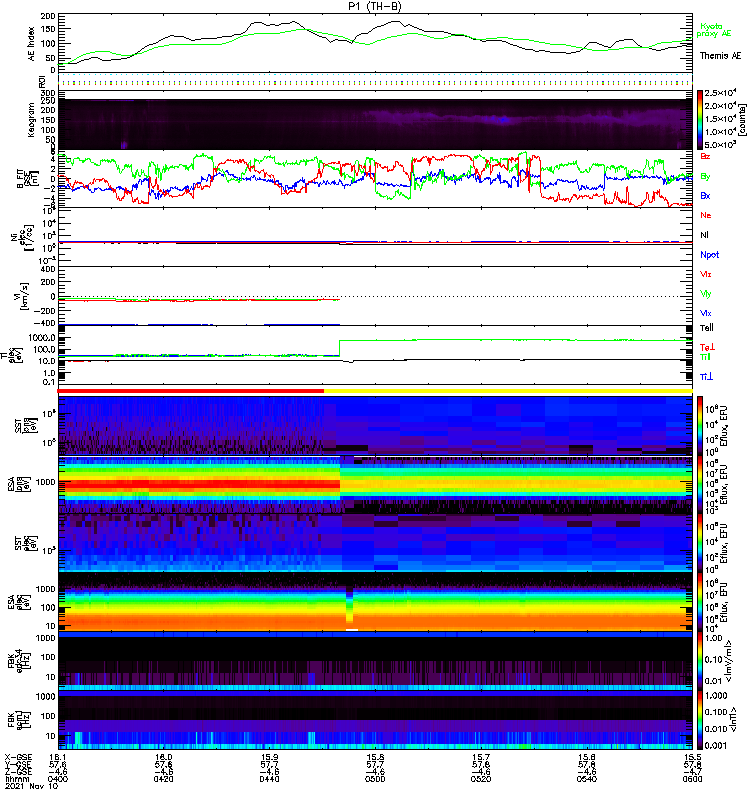The height and width of the screenshot is (800, 750).
Task: Click the green "Viy" velocity legend label
Action: [x=706, y=294]
